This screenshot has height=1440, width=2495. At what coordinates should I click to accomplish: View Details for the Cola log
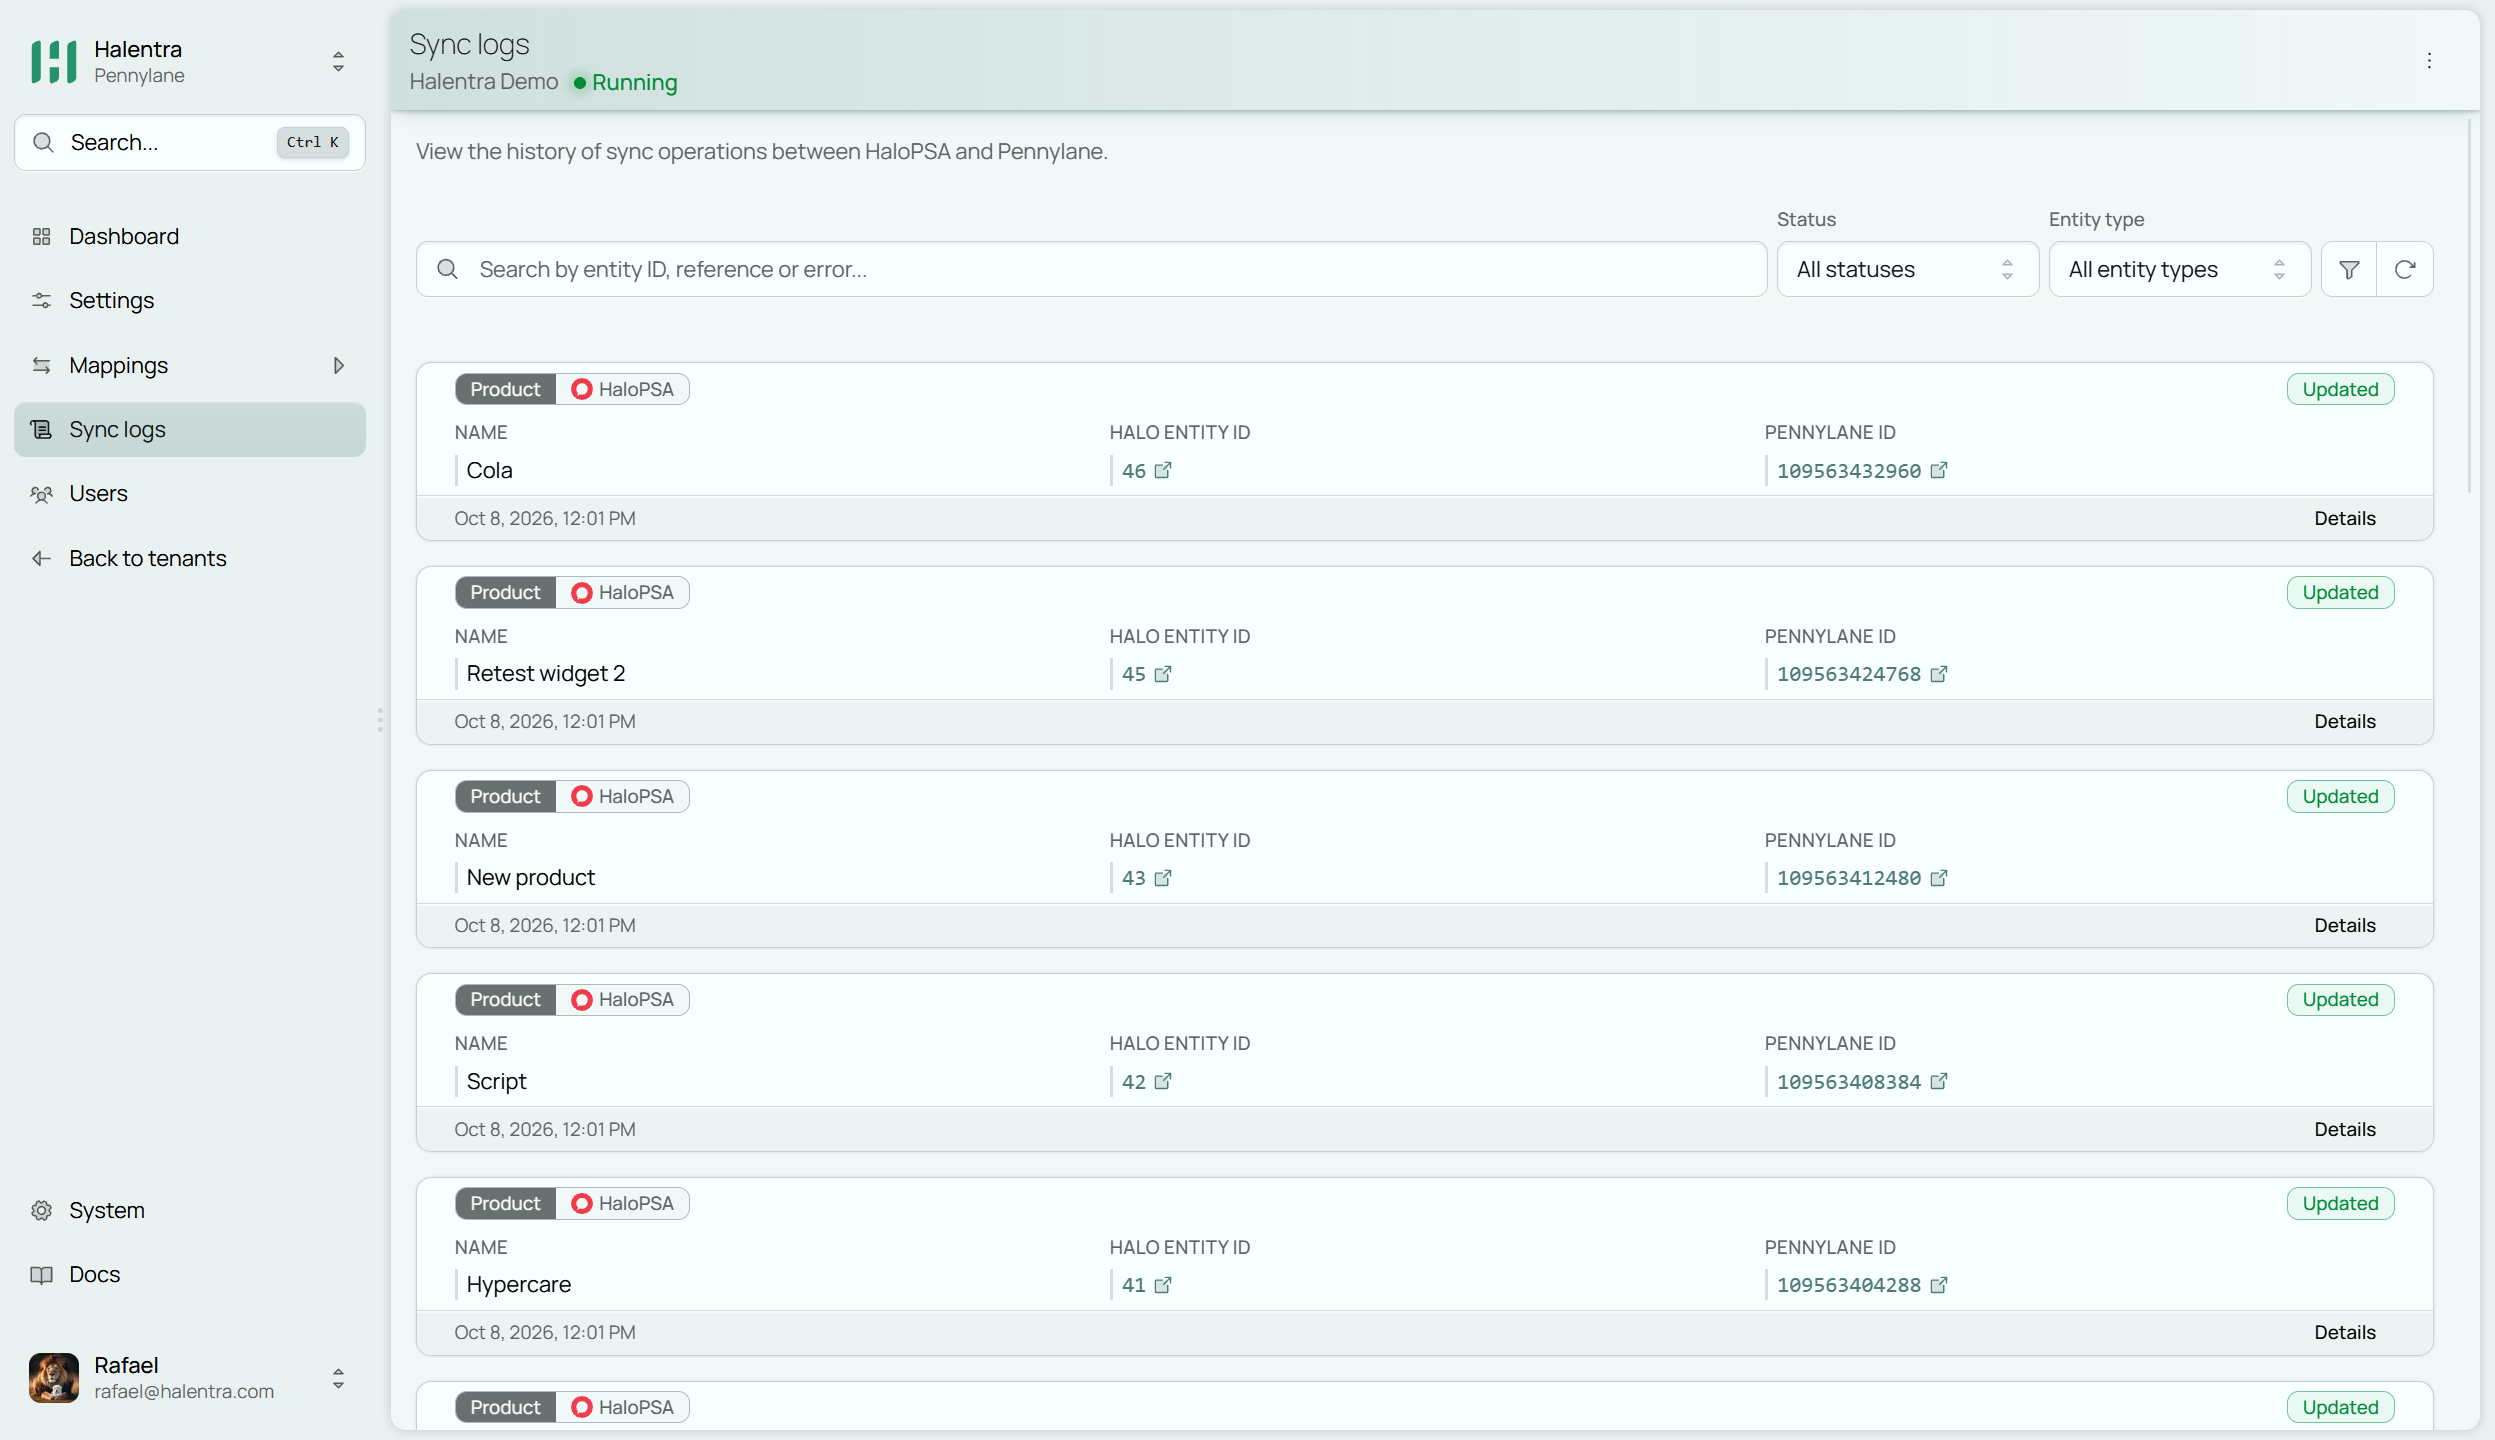(2344, 518)
